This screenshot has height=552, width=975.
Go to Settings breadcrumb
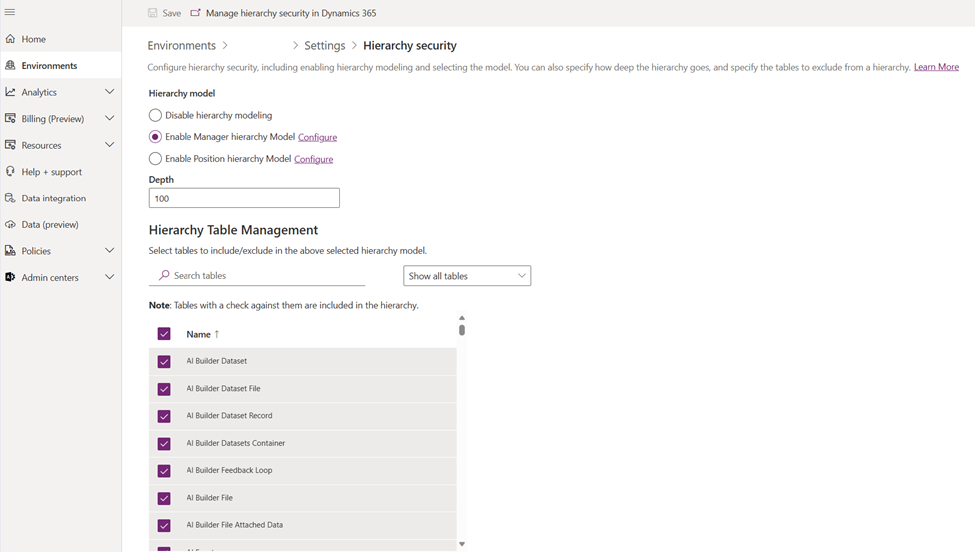pos(325,46)
